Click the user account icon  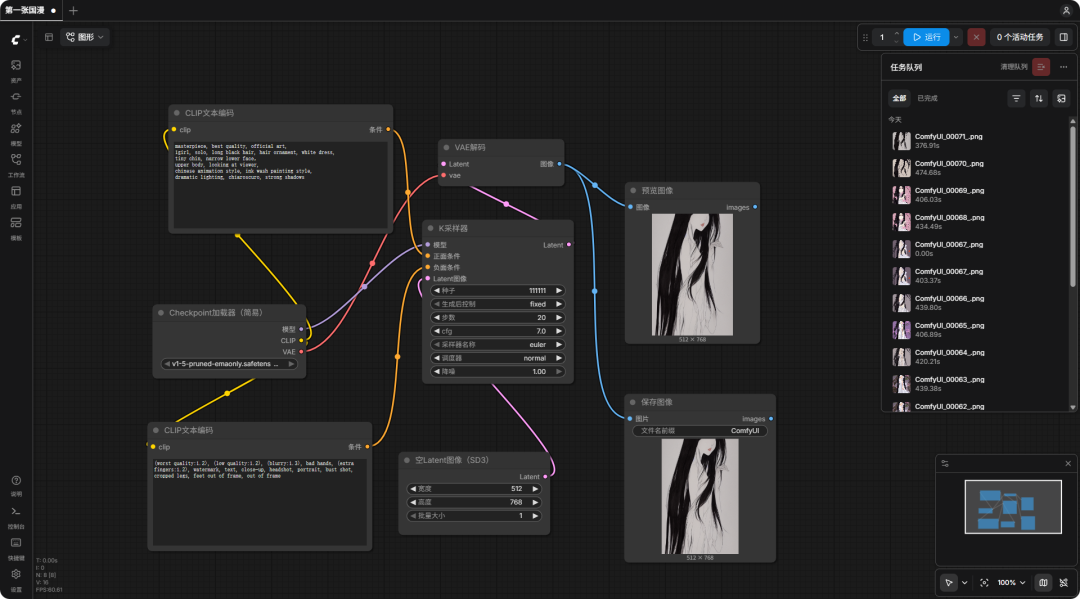[1066, 10]
